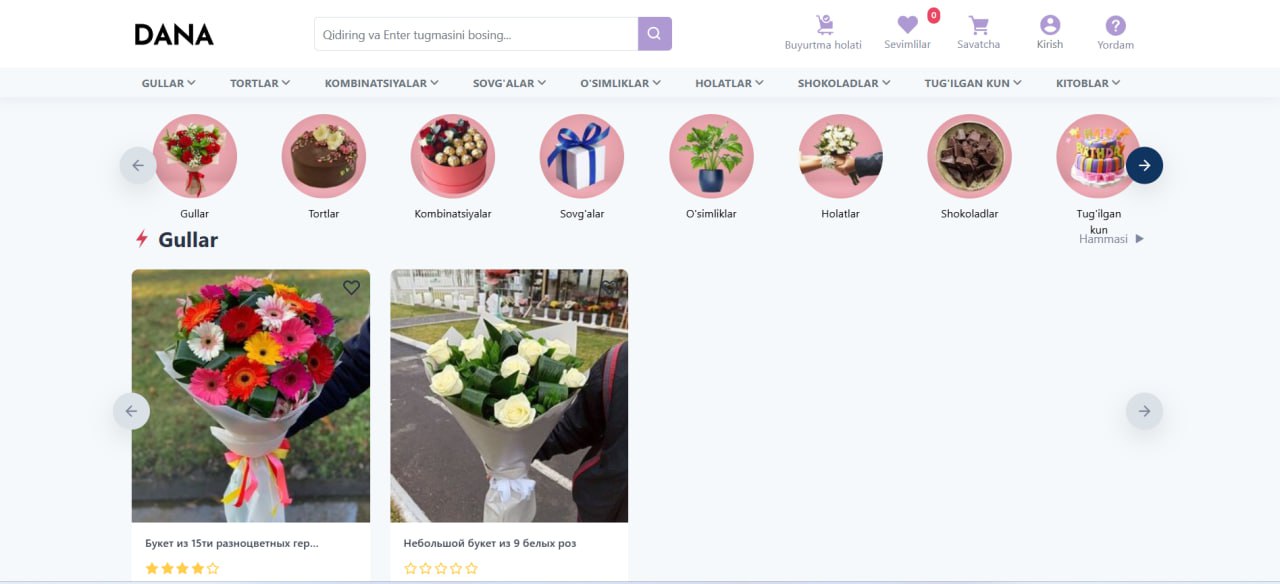
Task: Open Букет из 15ти разноцветных гер... title
Action: coord(232,543)
